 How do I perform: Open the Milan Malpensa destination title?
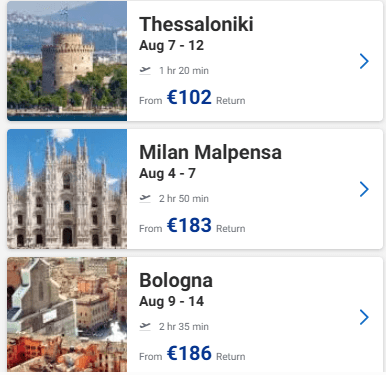pyautogui.click(x=210, y=152)
